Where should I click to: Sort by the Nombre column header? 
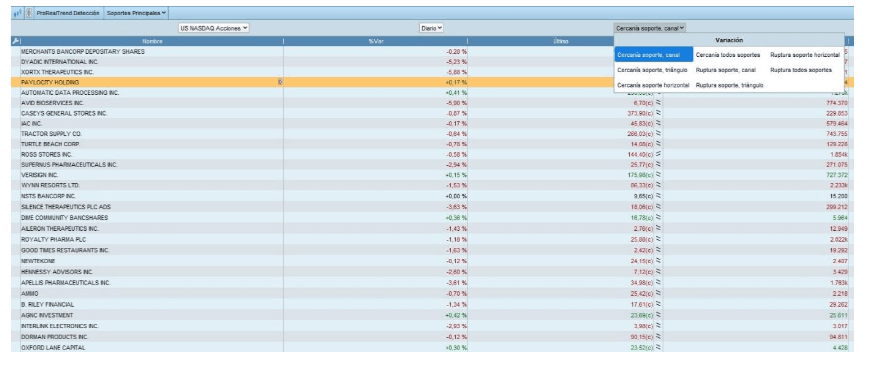[152, 41]
